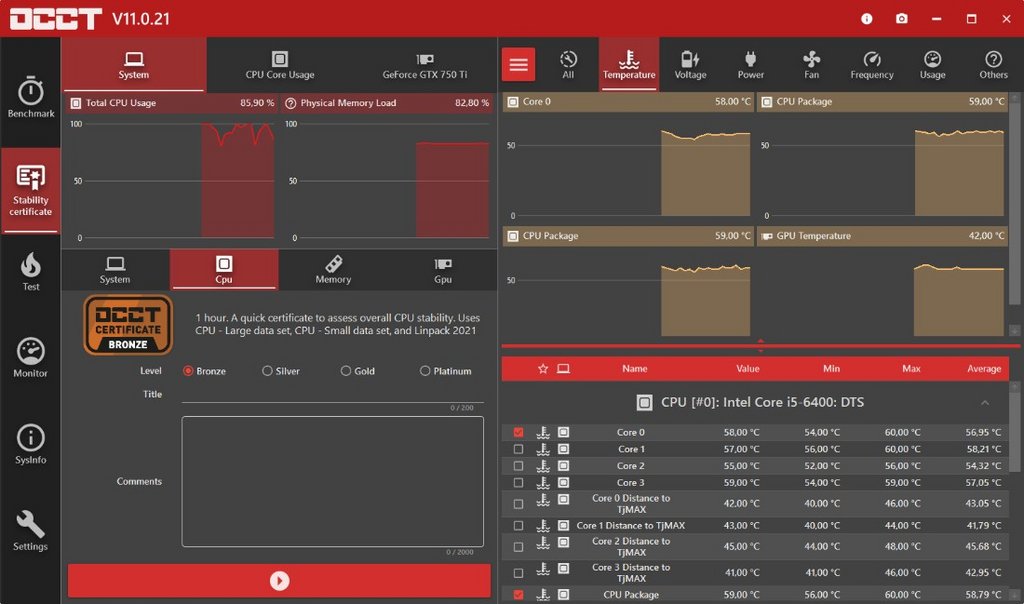Image resolution: width=1024 pixels, height=604 pixels.
Task: Uncheck the Core 0 sensor checkbox
Action: click(519, 432)
